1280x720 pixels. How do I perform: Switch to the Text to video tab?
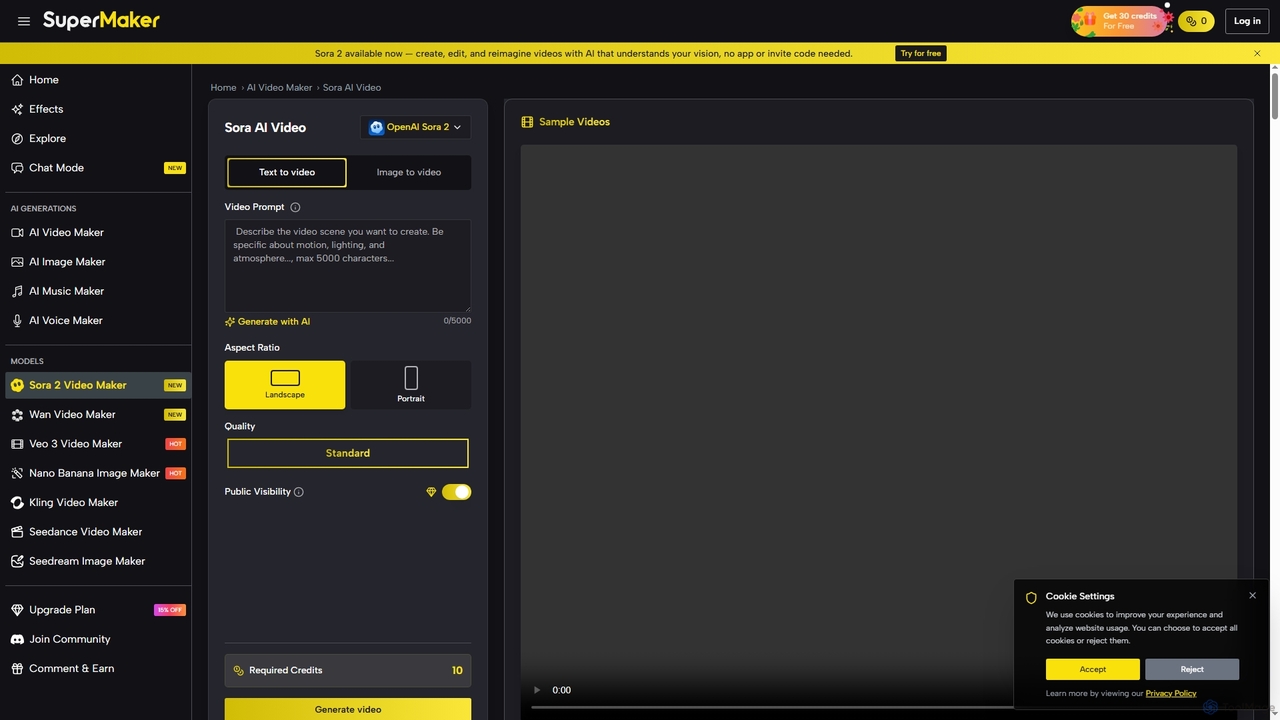(287, 172)
